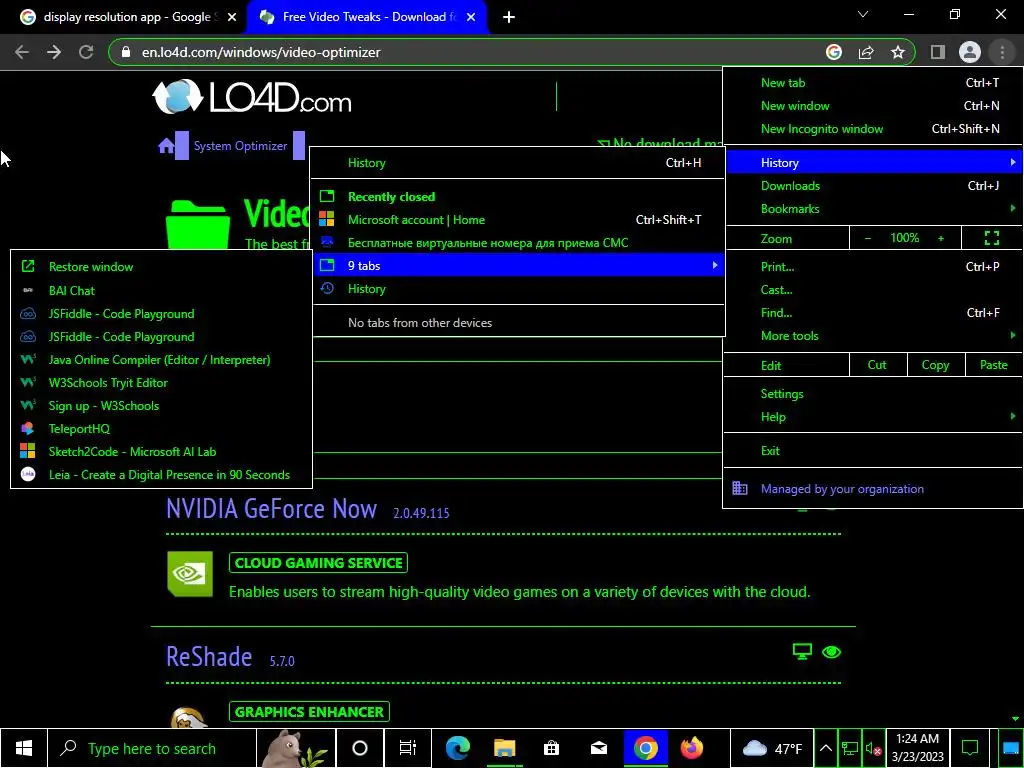Image resolution: width=1024 pixels, height=768 pixels.
Task: Expand the Help submenu
Action: coord(873,417)
